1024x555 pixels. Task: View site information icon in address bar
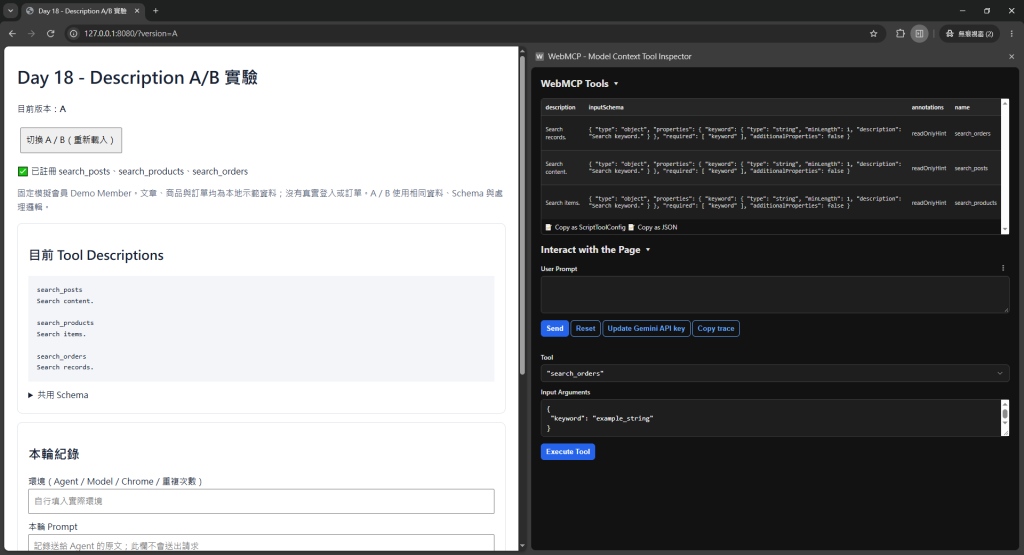pos(74,33)
